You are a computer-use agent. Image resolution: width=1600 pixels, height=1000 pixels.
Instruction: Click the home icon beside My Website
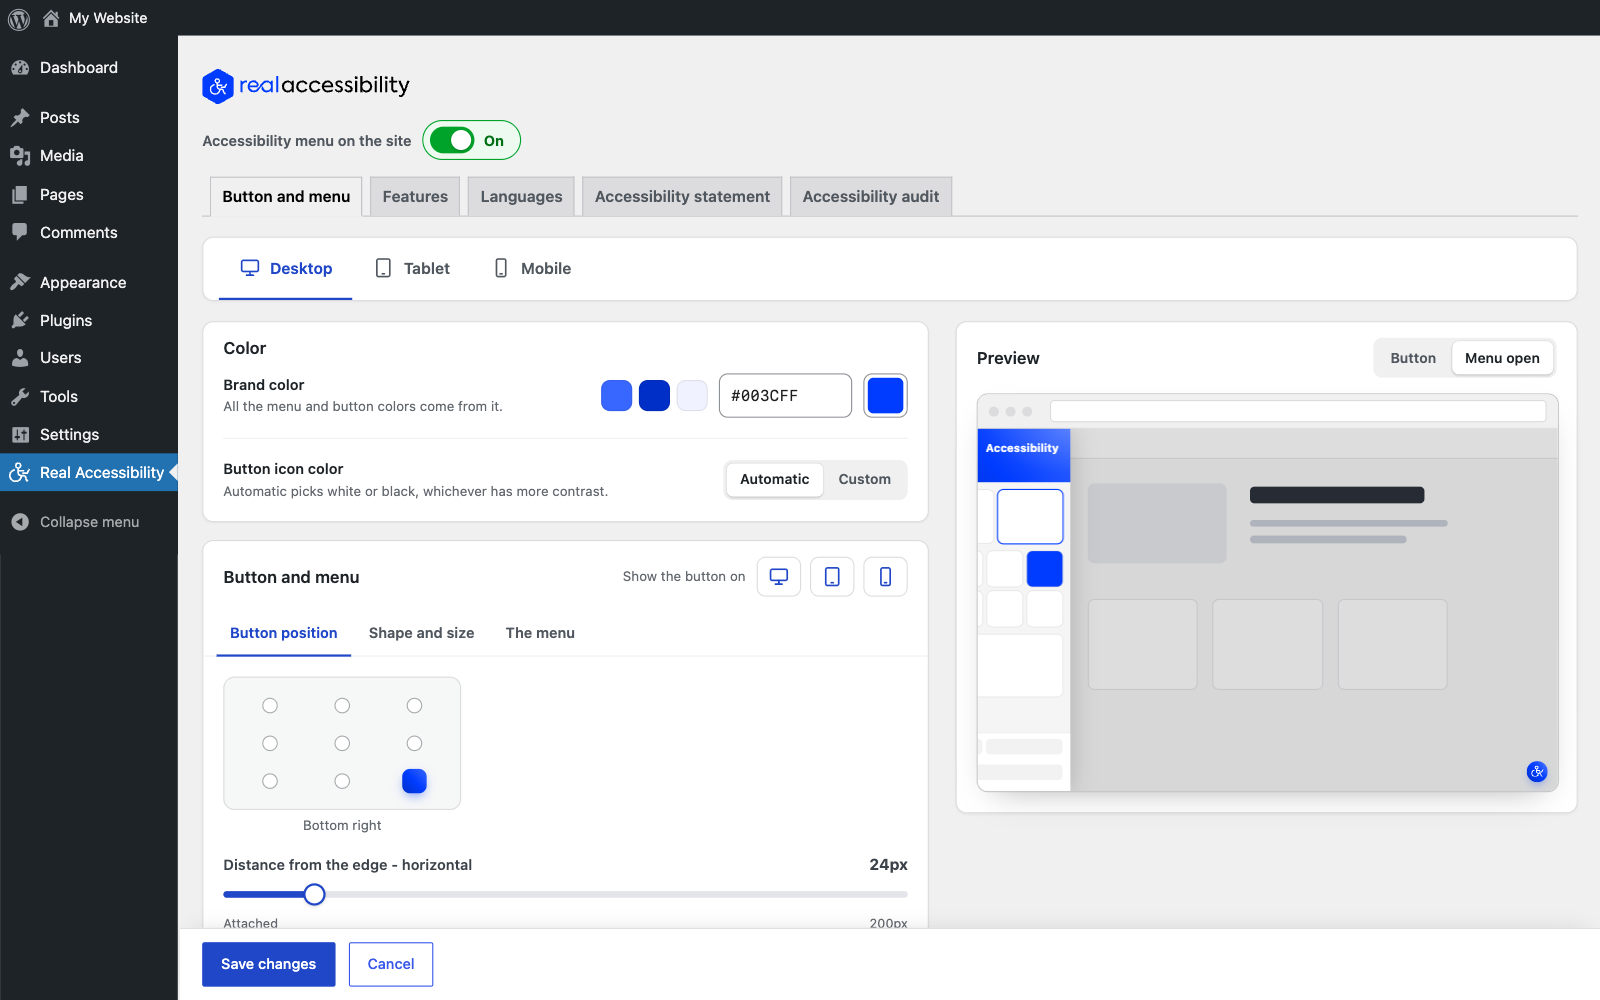(x=51, y=18)
